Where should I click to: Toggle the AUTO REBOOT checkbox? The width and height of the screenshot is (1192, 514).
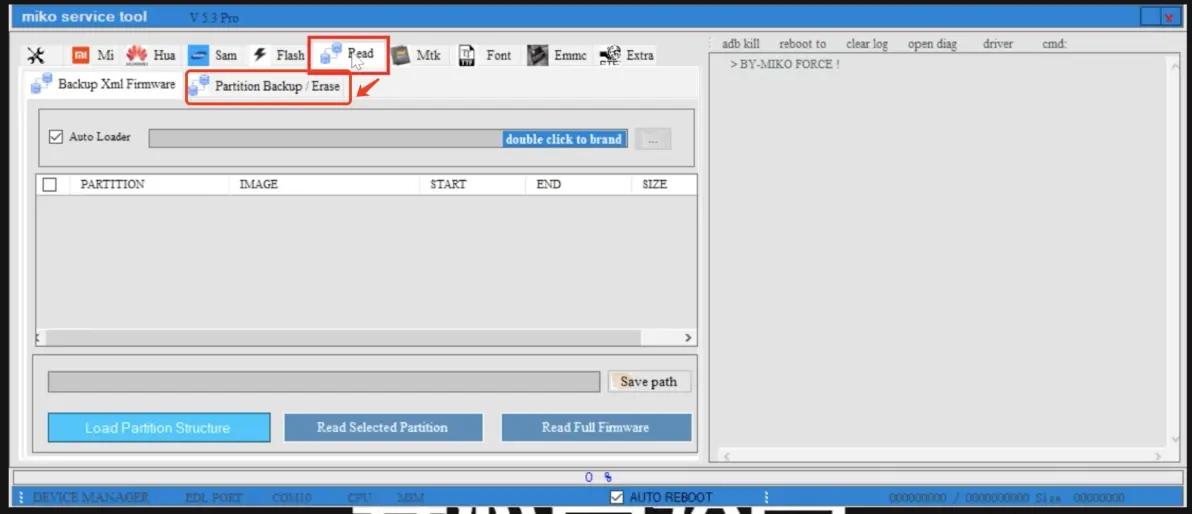(x=617, y=497)
